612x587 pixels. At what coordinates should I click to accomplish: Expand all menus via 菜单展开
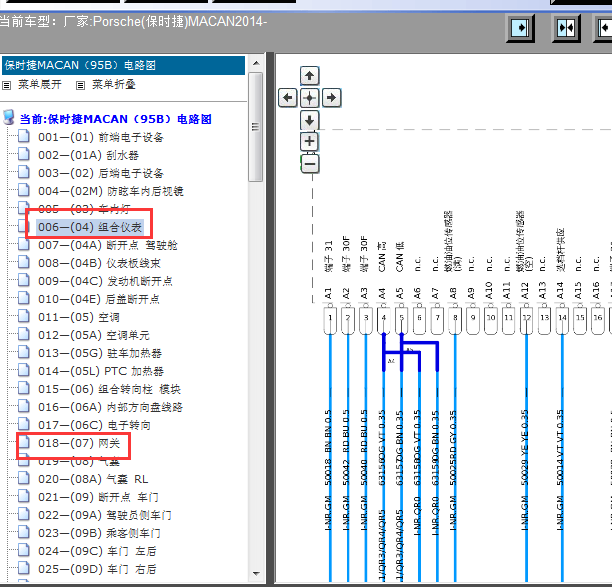click(40, 85)
